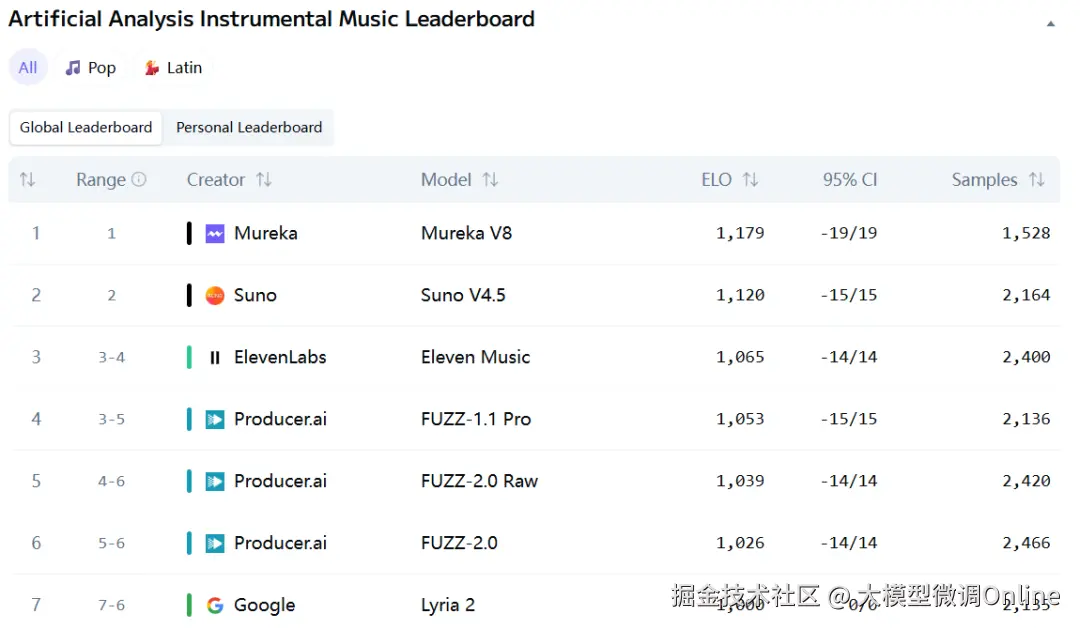Screen dimensions: 1080x629
Task: Sort table by Model column
Action: tap(490, 180)
